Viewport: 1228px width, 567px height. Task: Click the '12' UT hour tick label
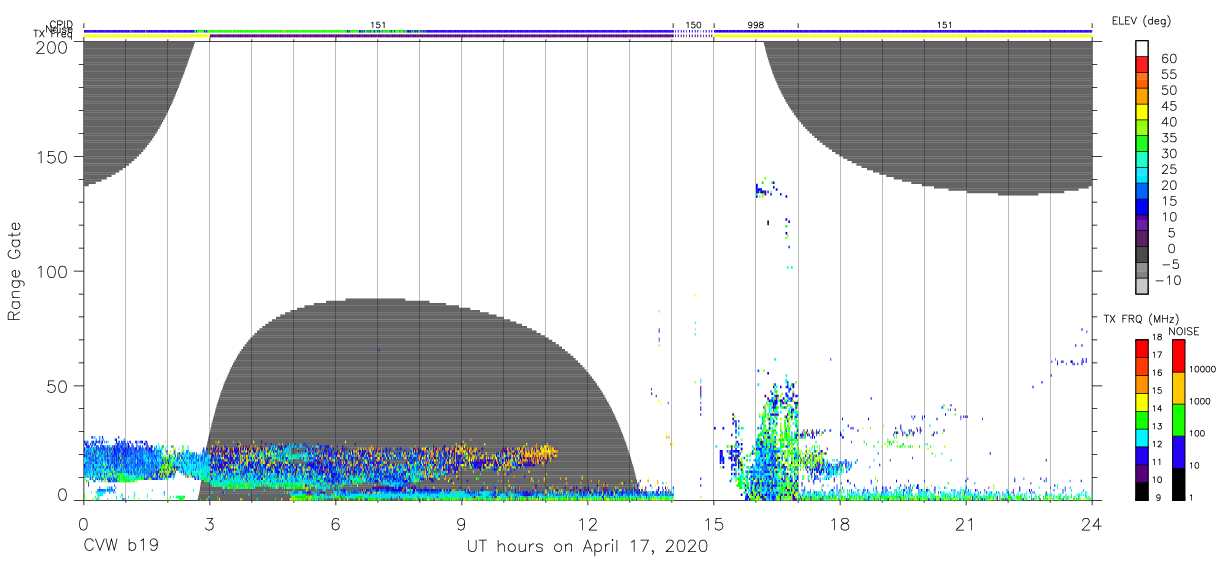point(587,523)
